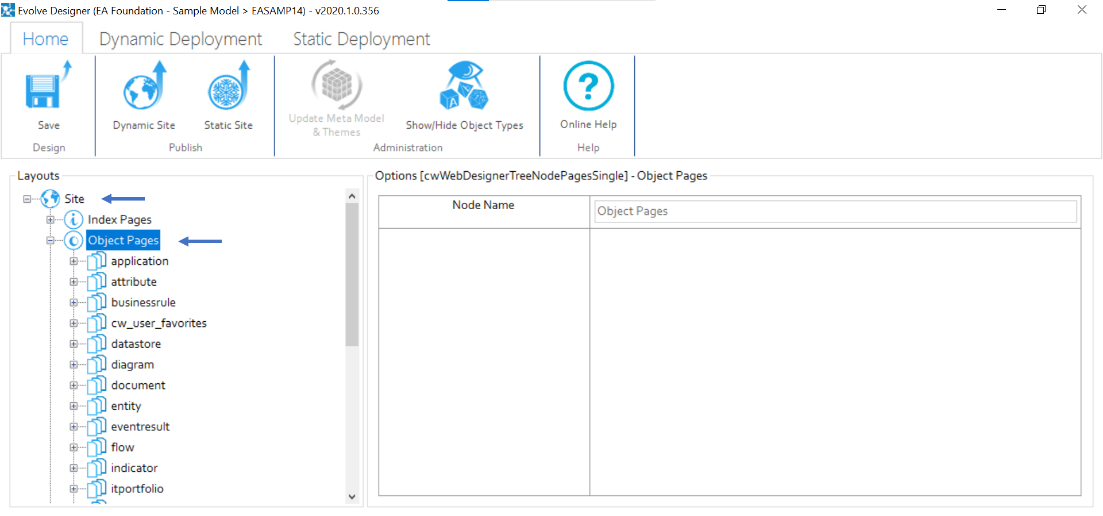Expand the diagram tree node
This screenshot has height=516, width=1103.
coord(73,365)
